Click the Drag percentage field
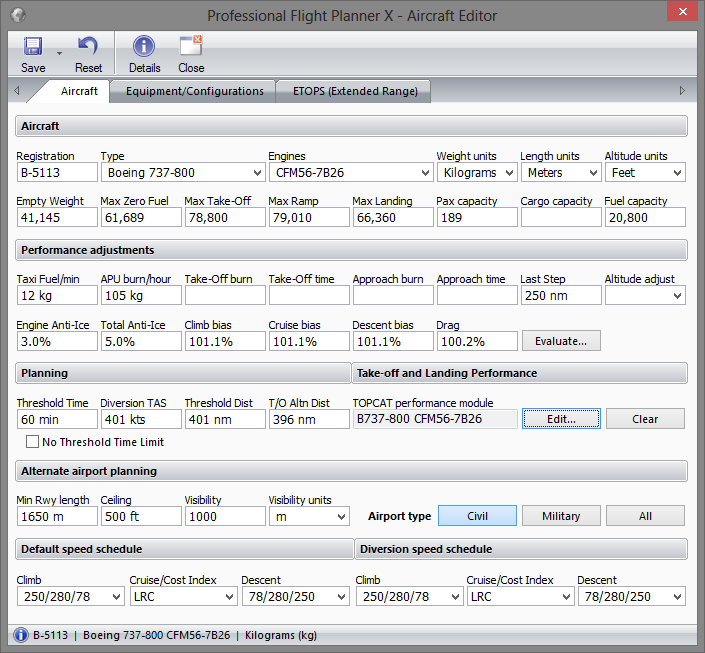 pyautogui.click(x=477, y=341)
